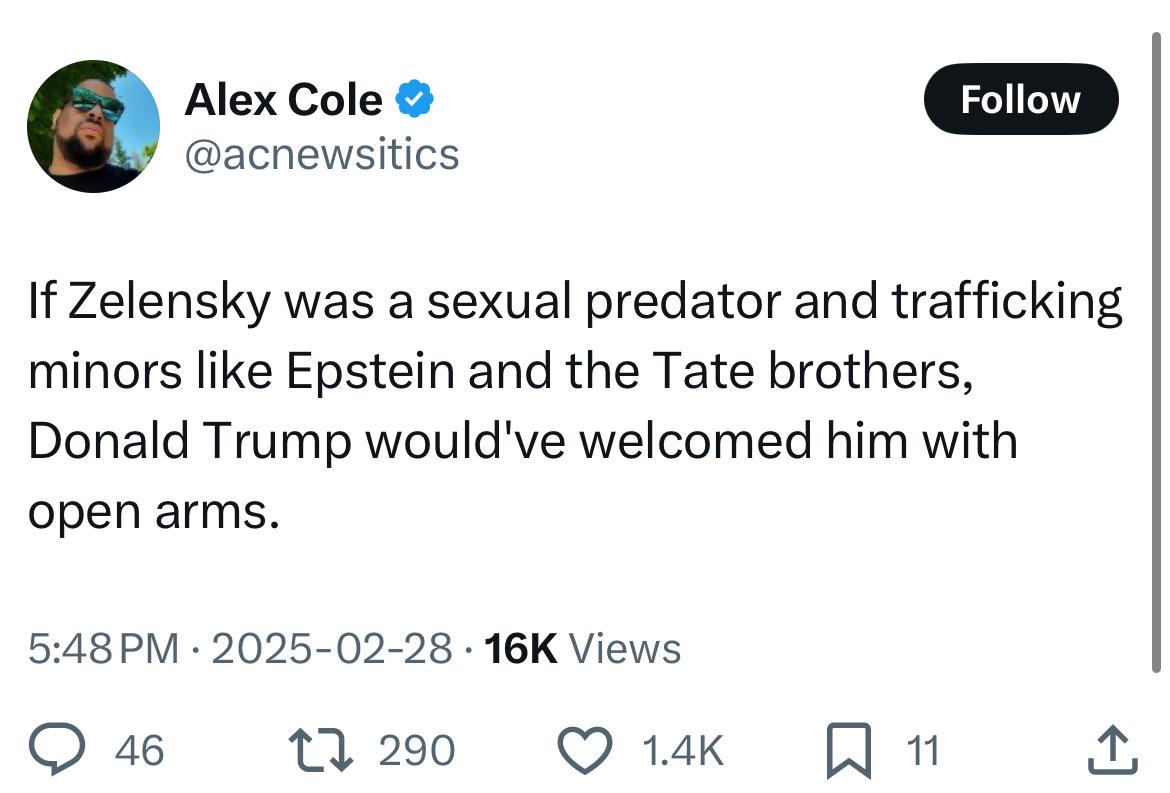Image resolution: width=1170 pixels, height=793 pixels.
Task: Click the tweet's last line "open arms."
Action: (154, 513)
